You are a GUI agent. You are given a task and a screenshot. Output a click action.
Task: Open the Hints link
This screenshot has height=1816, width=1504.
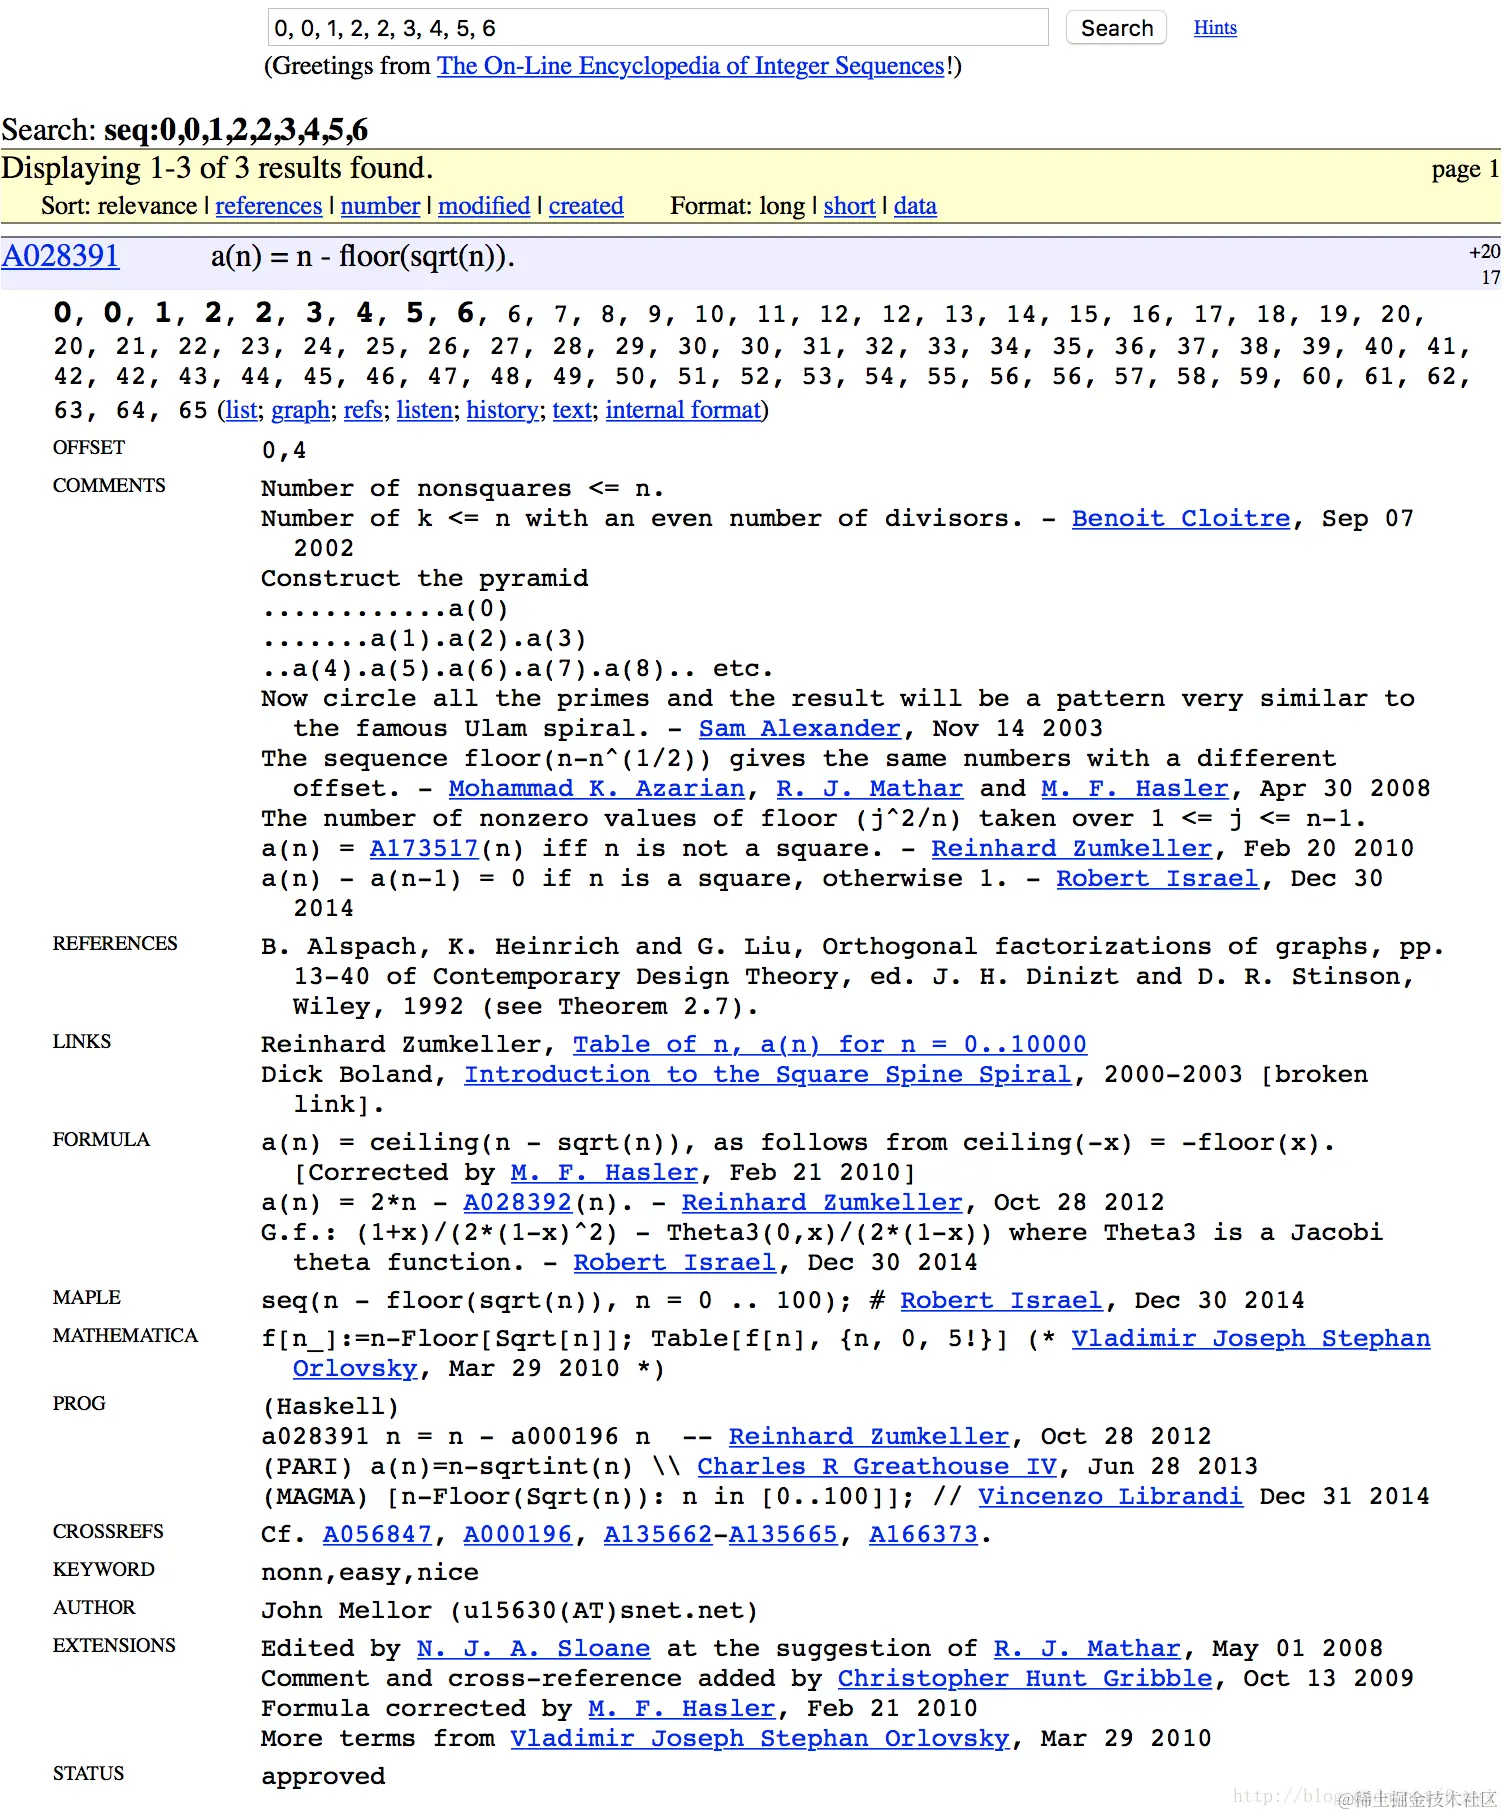coord(1215,28)
